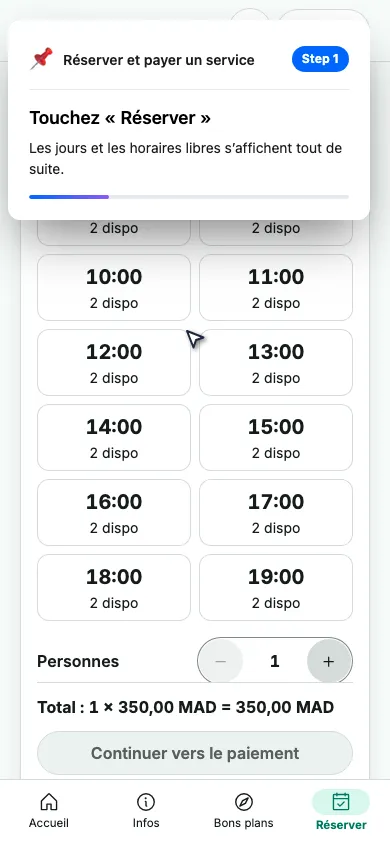Decrease Personnes with minus button
The image size is (390, 844).
221,661
